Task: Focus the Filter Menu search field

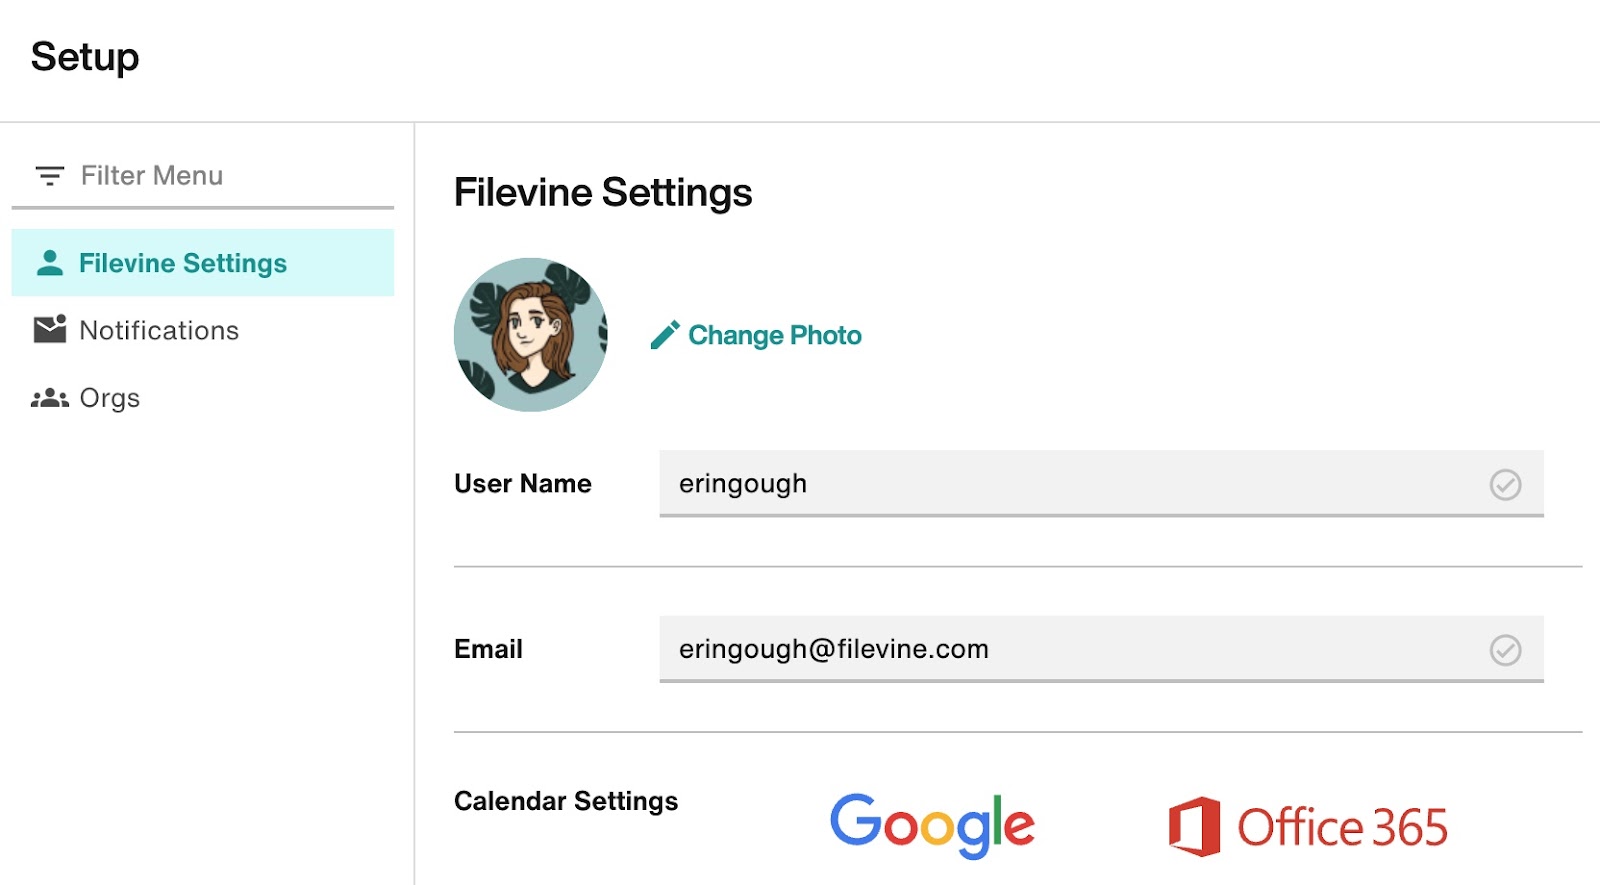Action: coord(203,176)
